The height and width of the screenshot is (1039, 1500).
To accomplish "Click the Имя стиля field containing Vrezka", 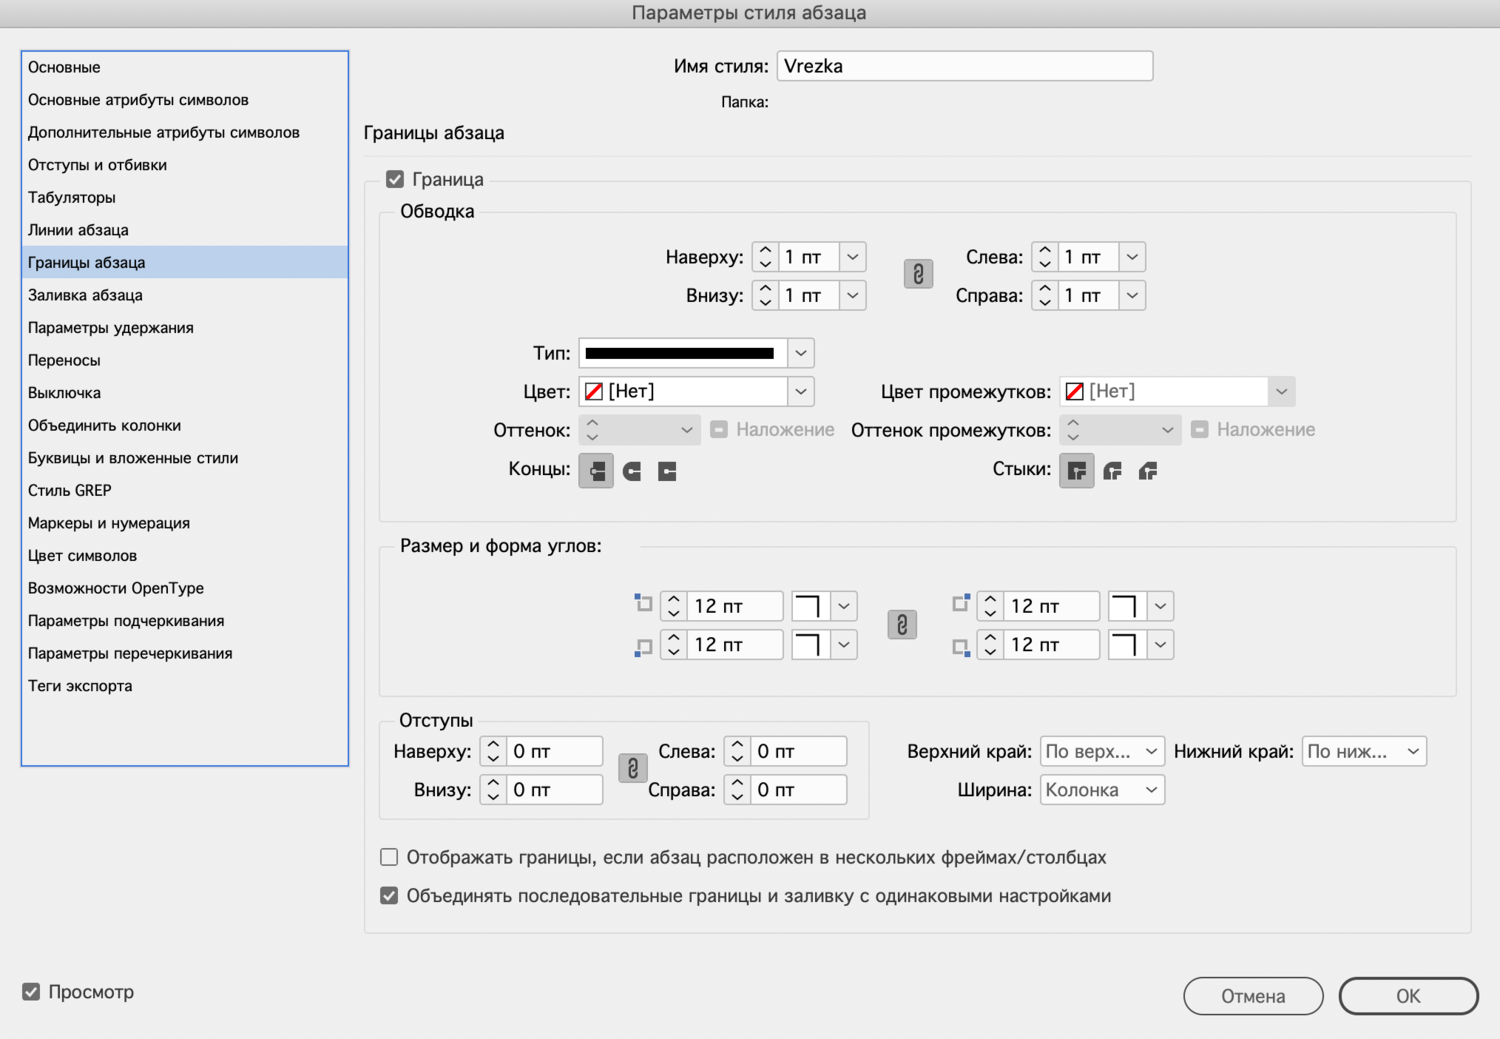I will pyautogui.click(x=965, y=66).
